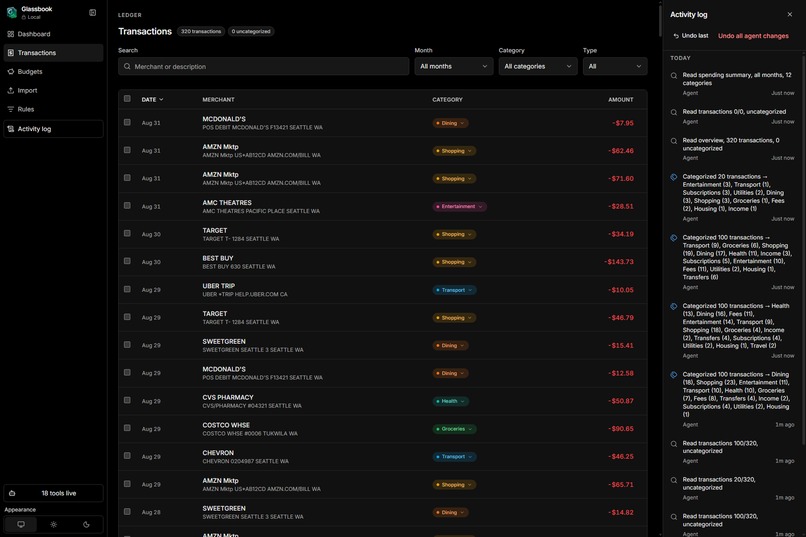Click the magnifier icon of Read transactions 20/320 entry
Viewport: 806px width, 537px height.
coord(674,480)
